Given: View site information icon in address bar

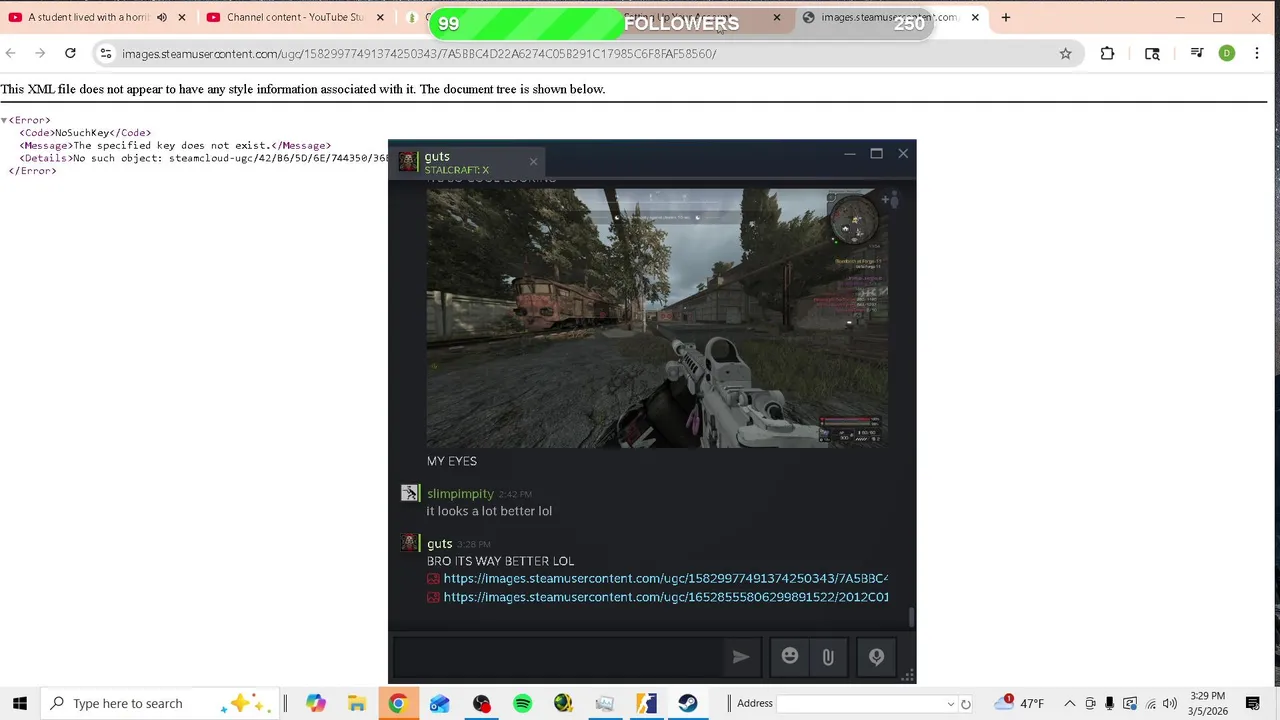Looking at the screenshot, I should tap(106, 53).
